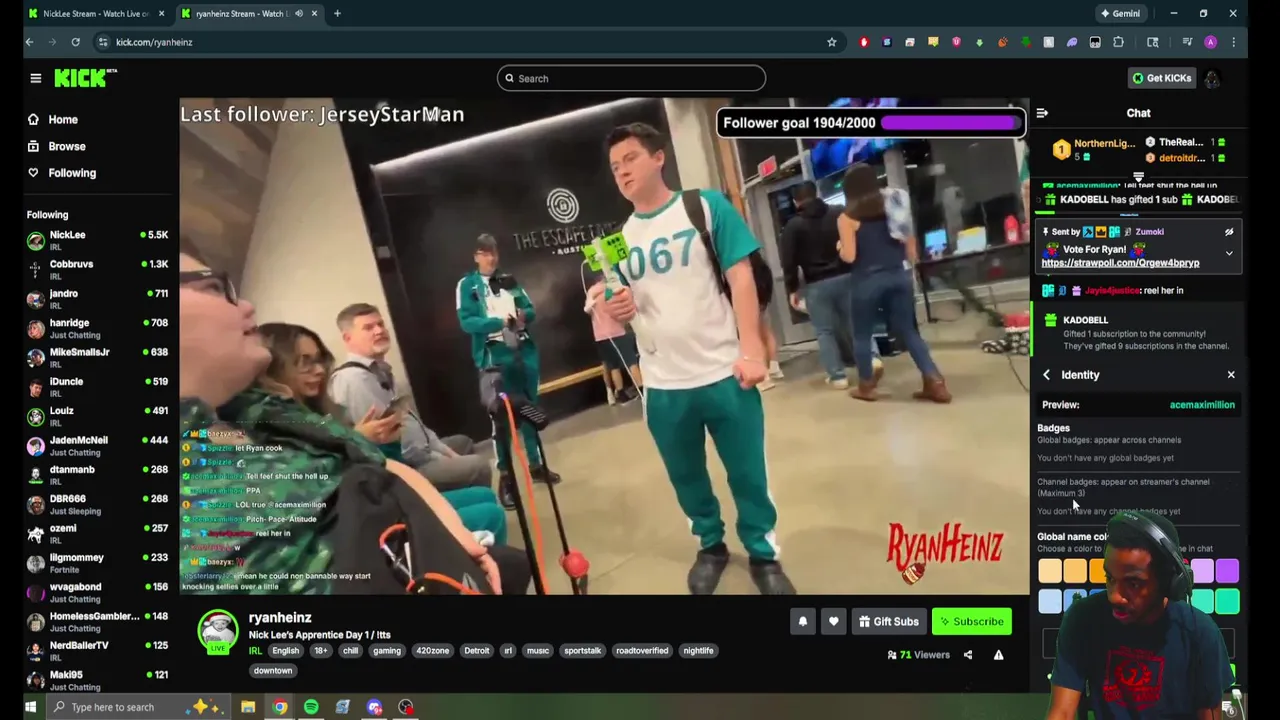Hide the pinned chat message
The height and width of the screenshot is (720, 1280).
(1229, 232)
